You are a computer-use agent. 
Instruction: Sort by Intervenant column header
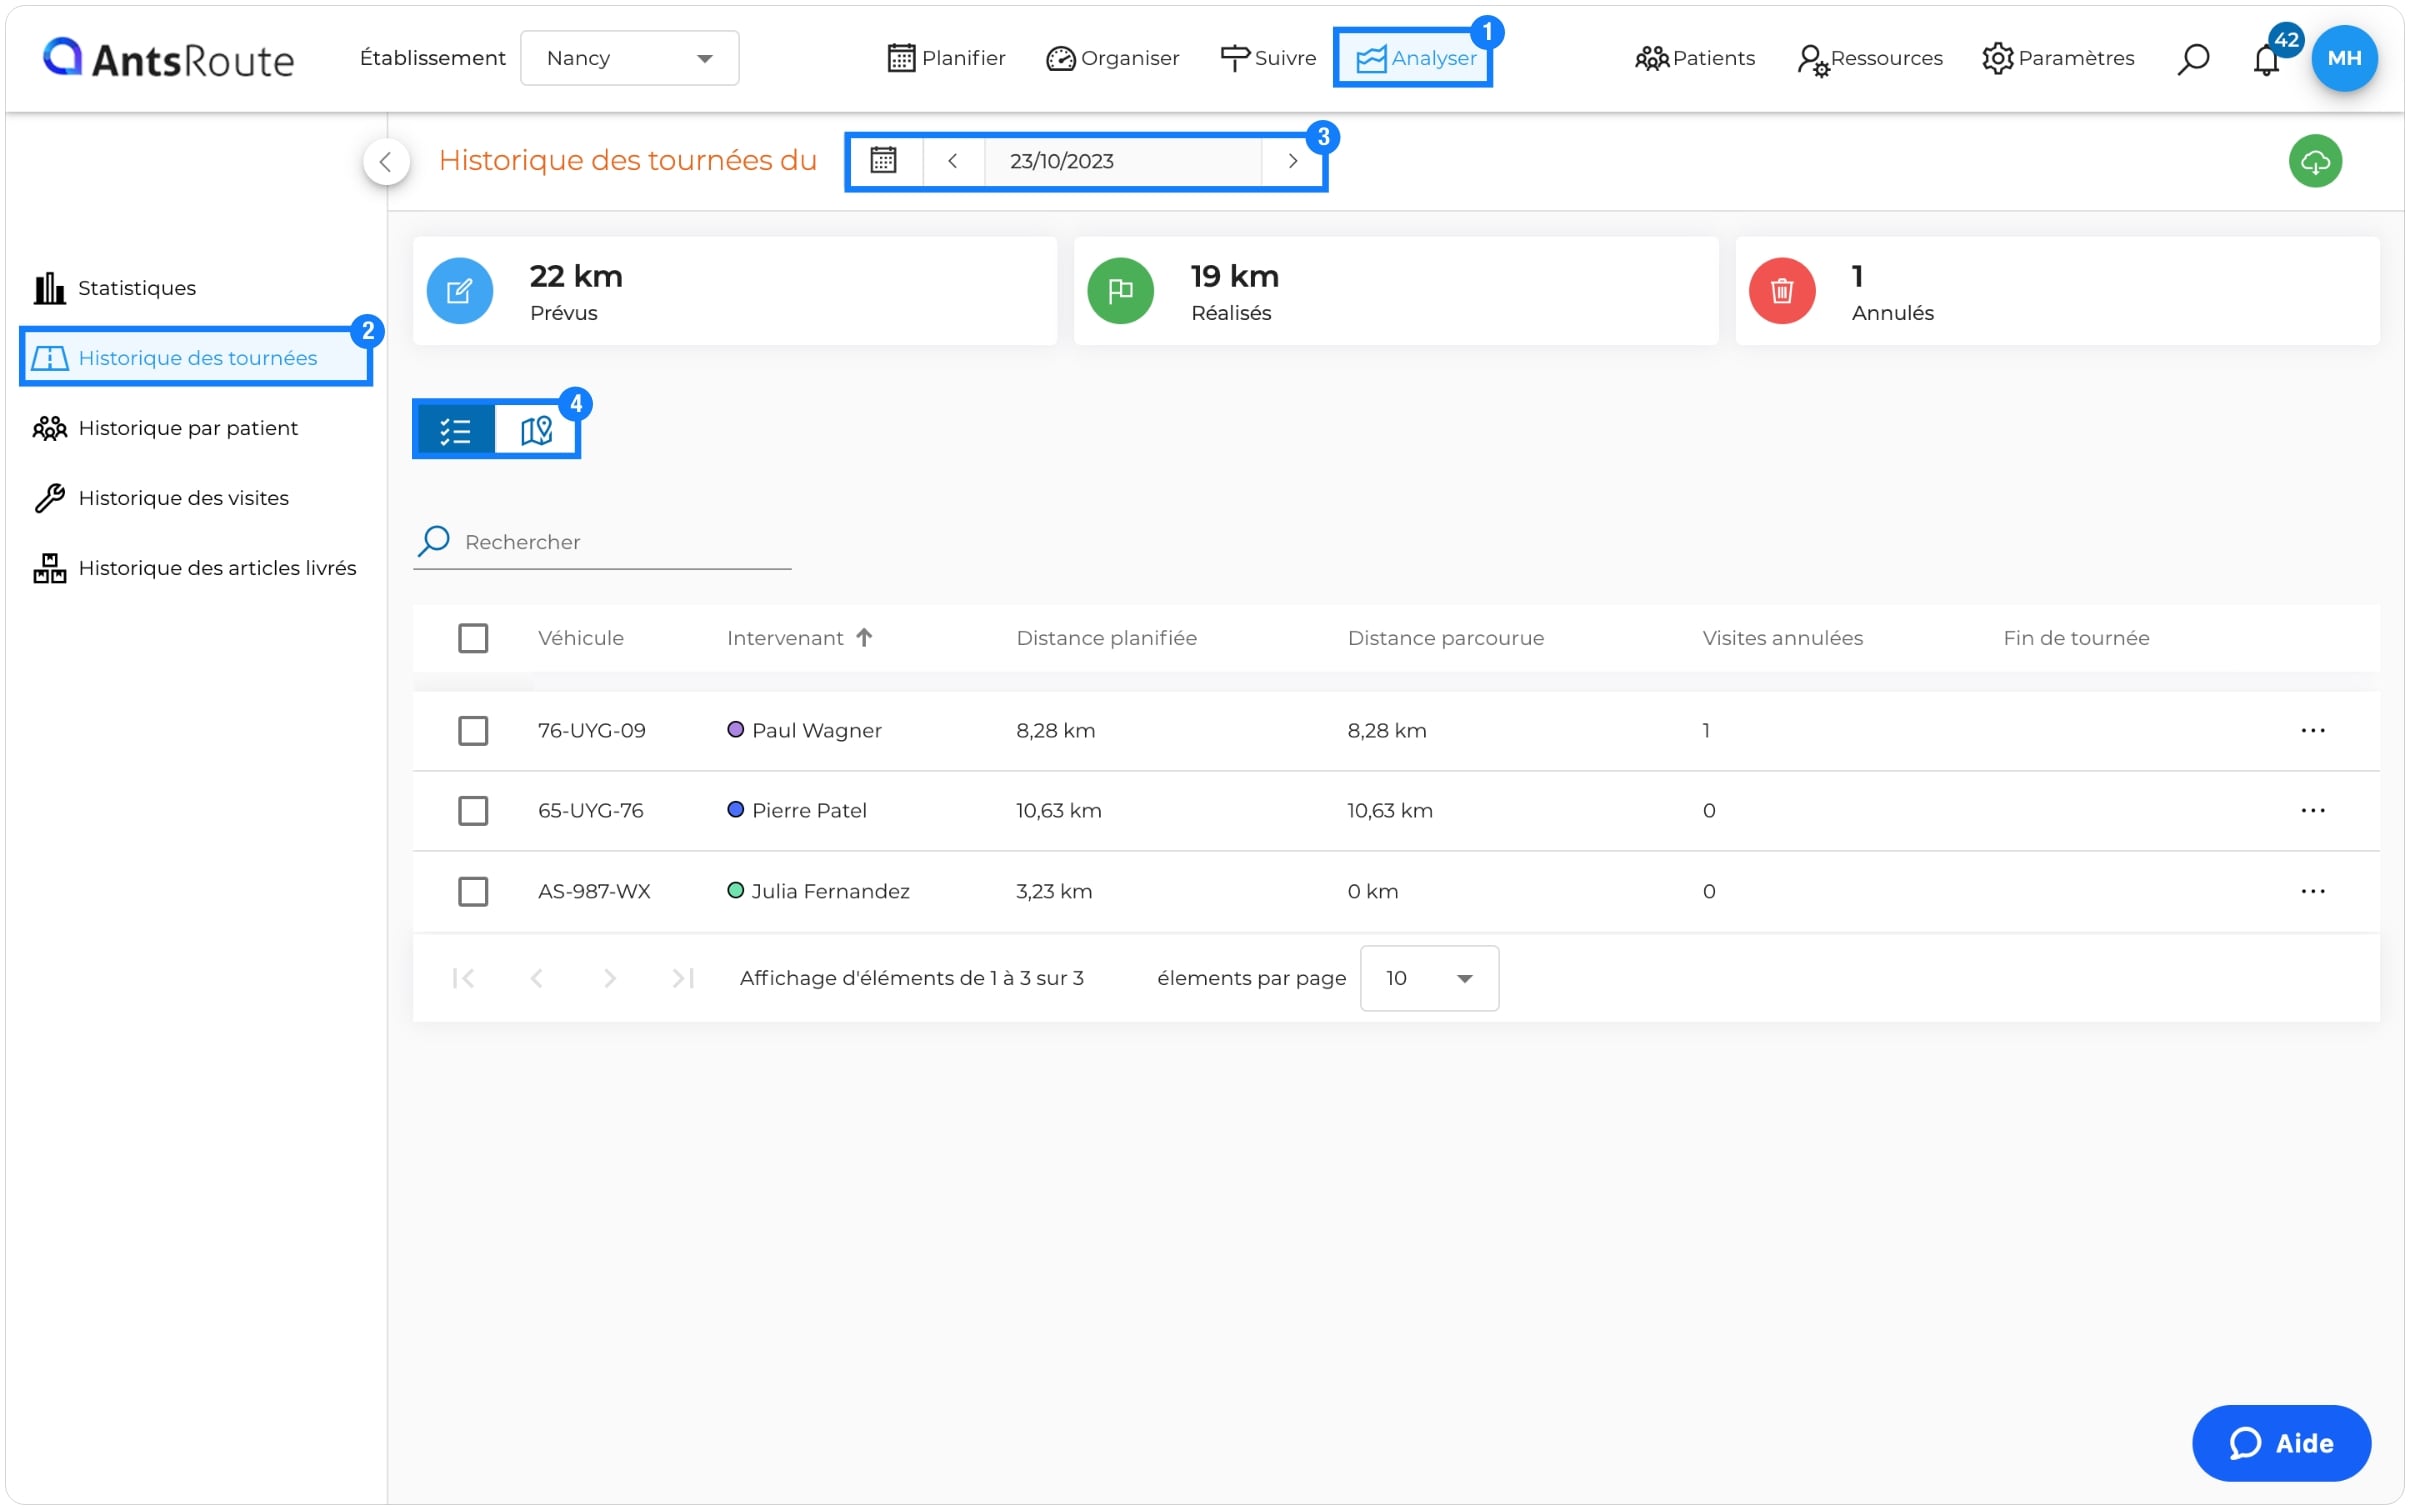pos(785,638)
